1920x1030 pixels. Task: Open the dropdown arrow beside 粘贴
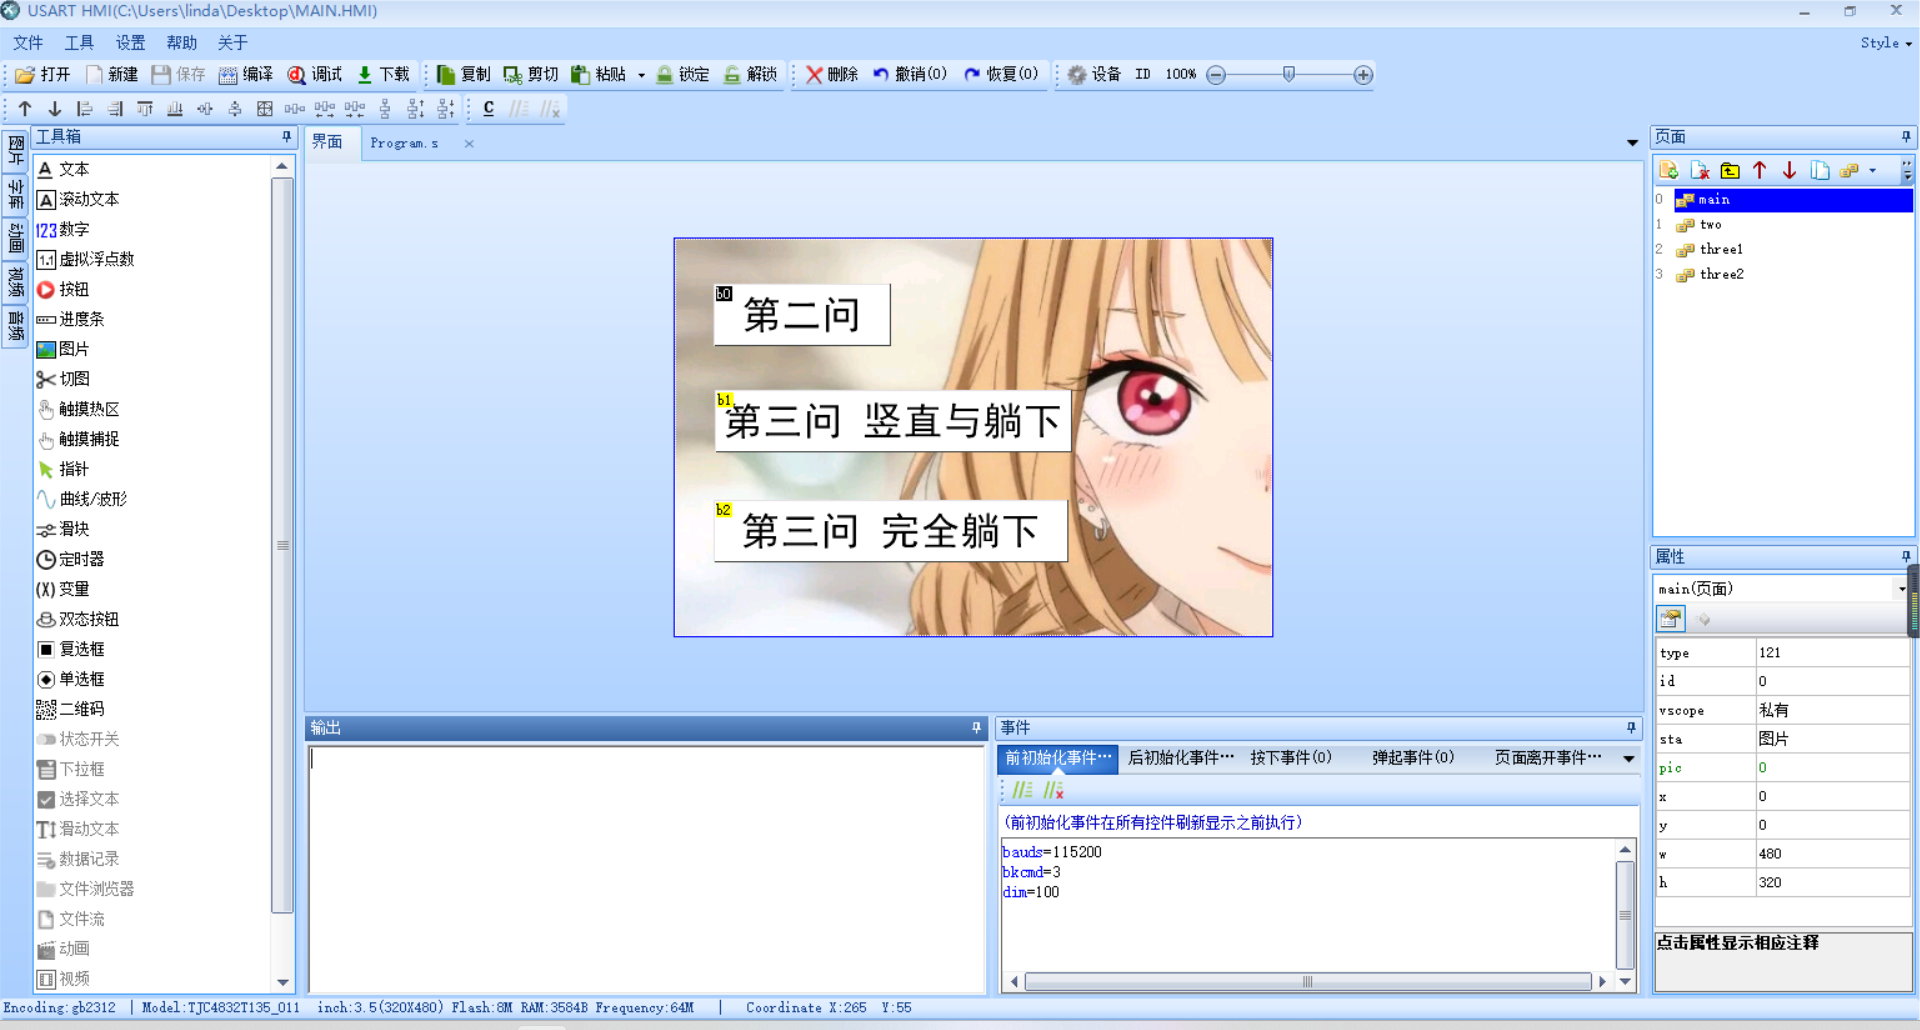coord(641,75)
